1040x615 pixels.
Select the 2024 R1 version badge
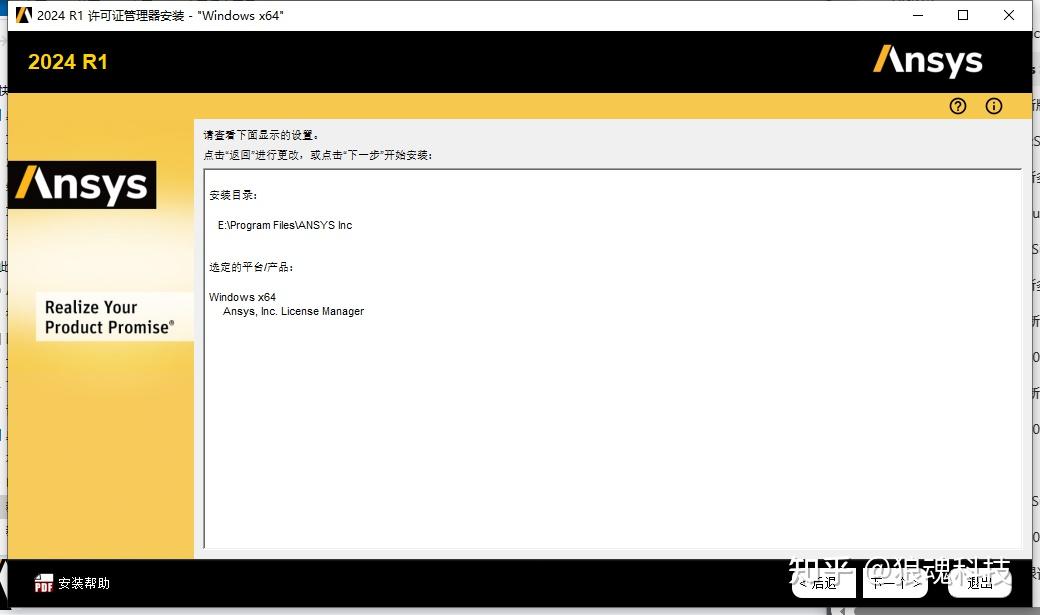(67, 62)
